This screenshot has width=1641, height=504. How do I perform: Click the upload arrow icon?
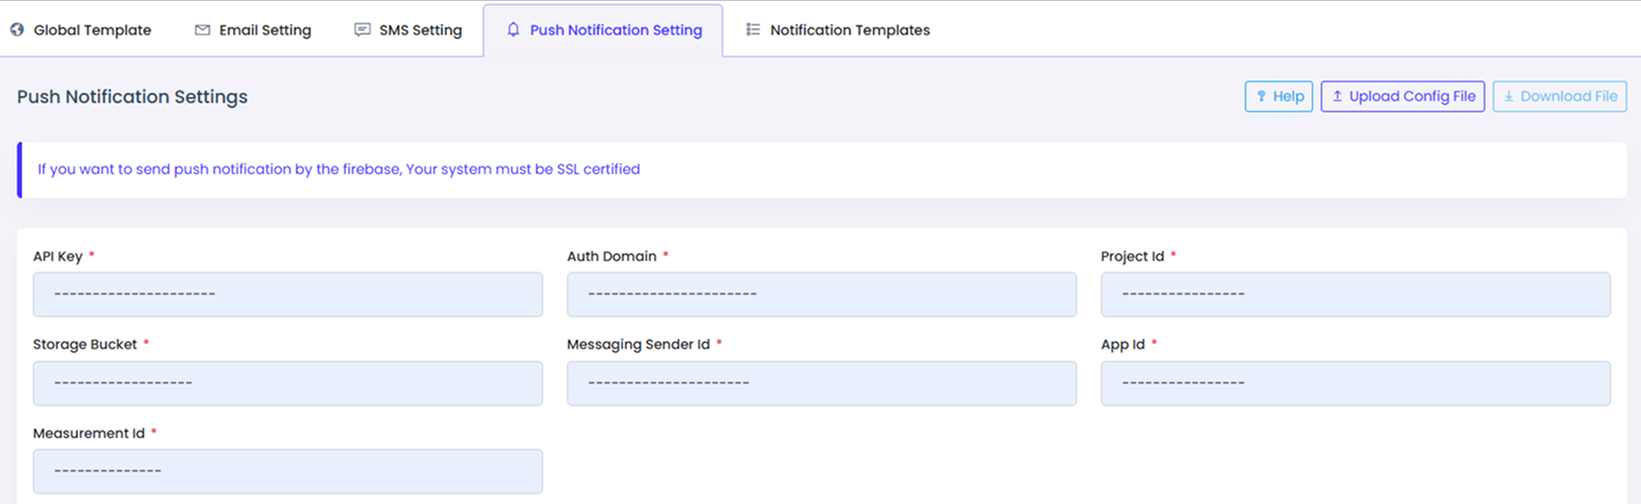1337,97
